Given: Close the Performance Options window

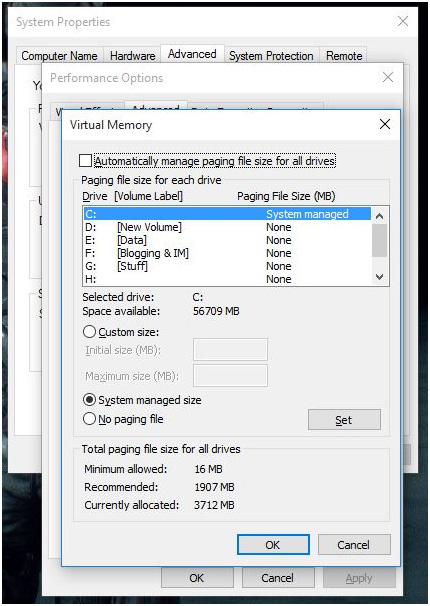Looking at the screenshot, I should click(388, 77).
